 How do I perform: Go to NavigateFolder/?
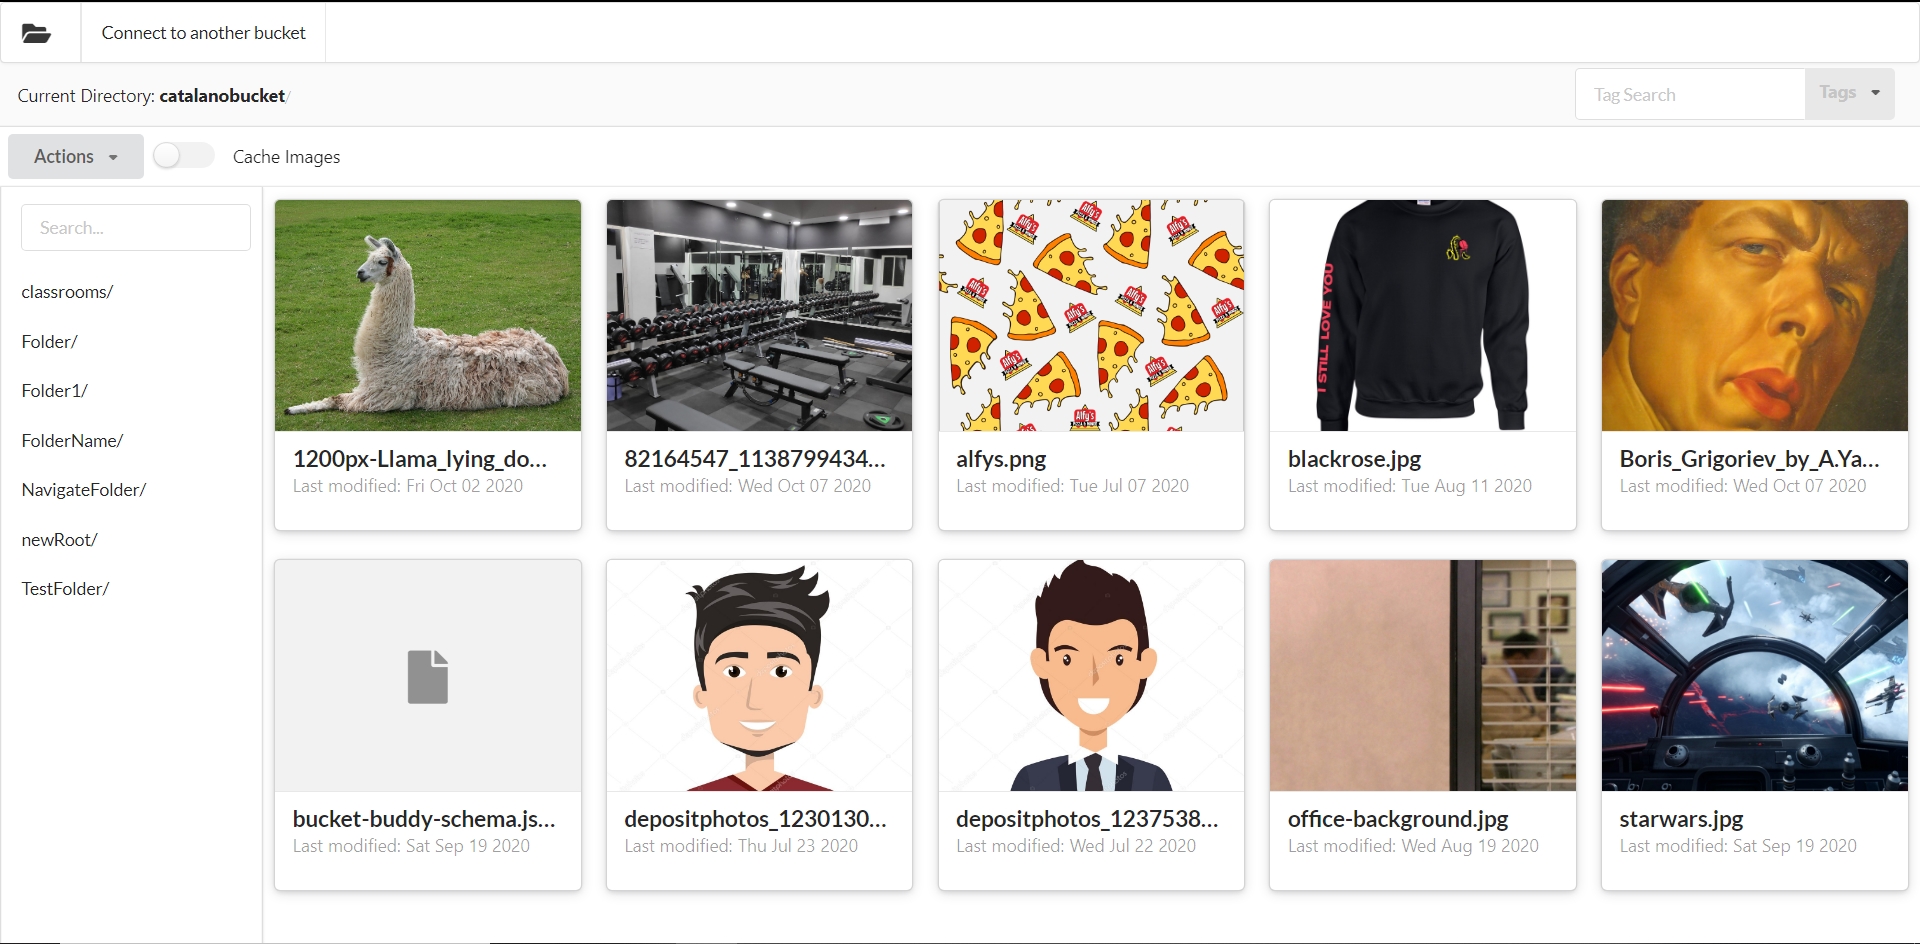(x=84, y=490)
